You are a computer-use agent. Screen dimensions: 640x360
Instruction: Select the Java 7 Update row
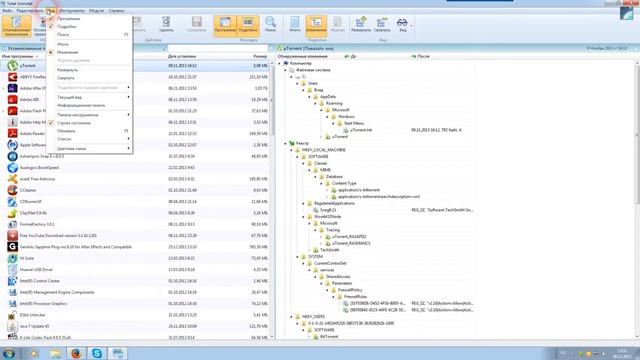coord(135,326)
